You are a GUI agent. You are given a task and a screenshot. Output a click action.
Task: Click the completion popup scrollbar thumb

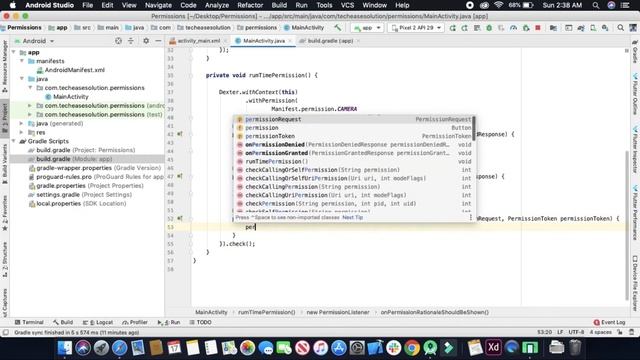(x=473, y=128)
